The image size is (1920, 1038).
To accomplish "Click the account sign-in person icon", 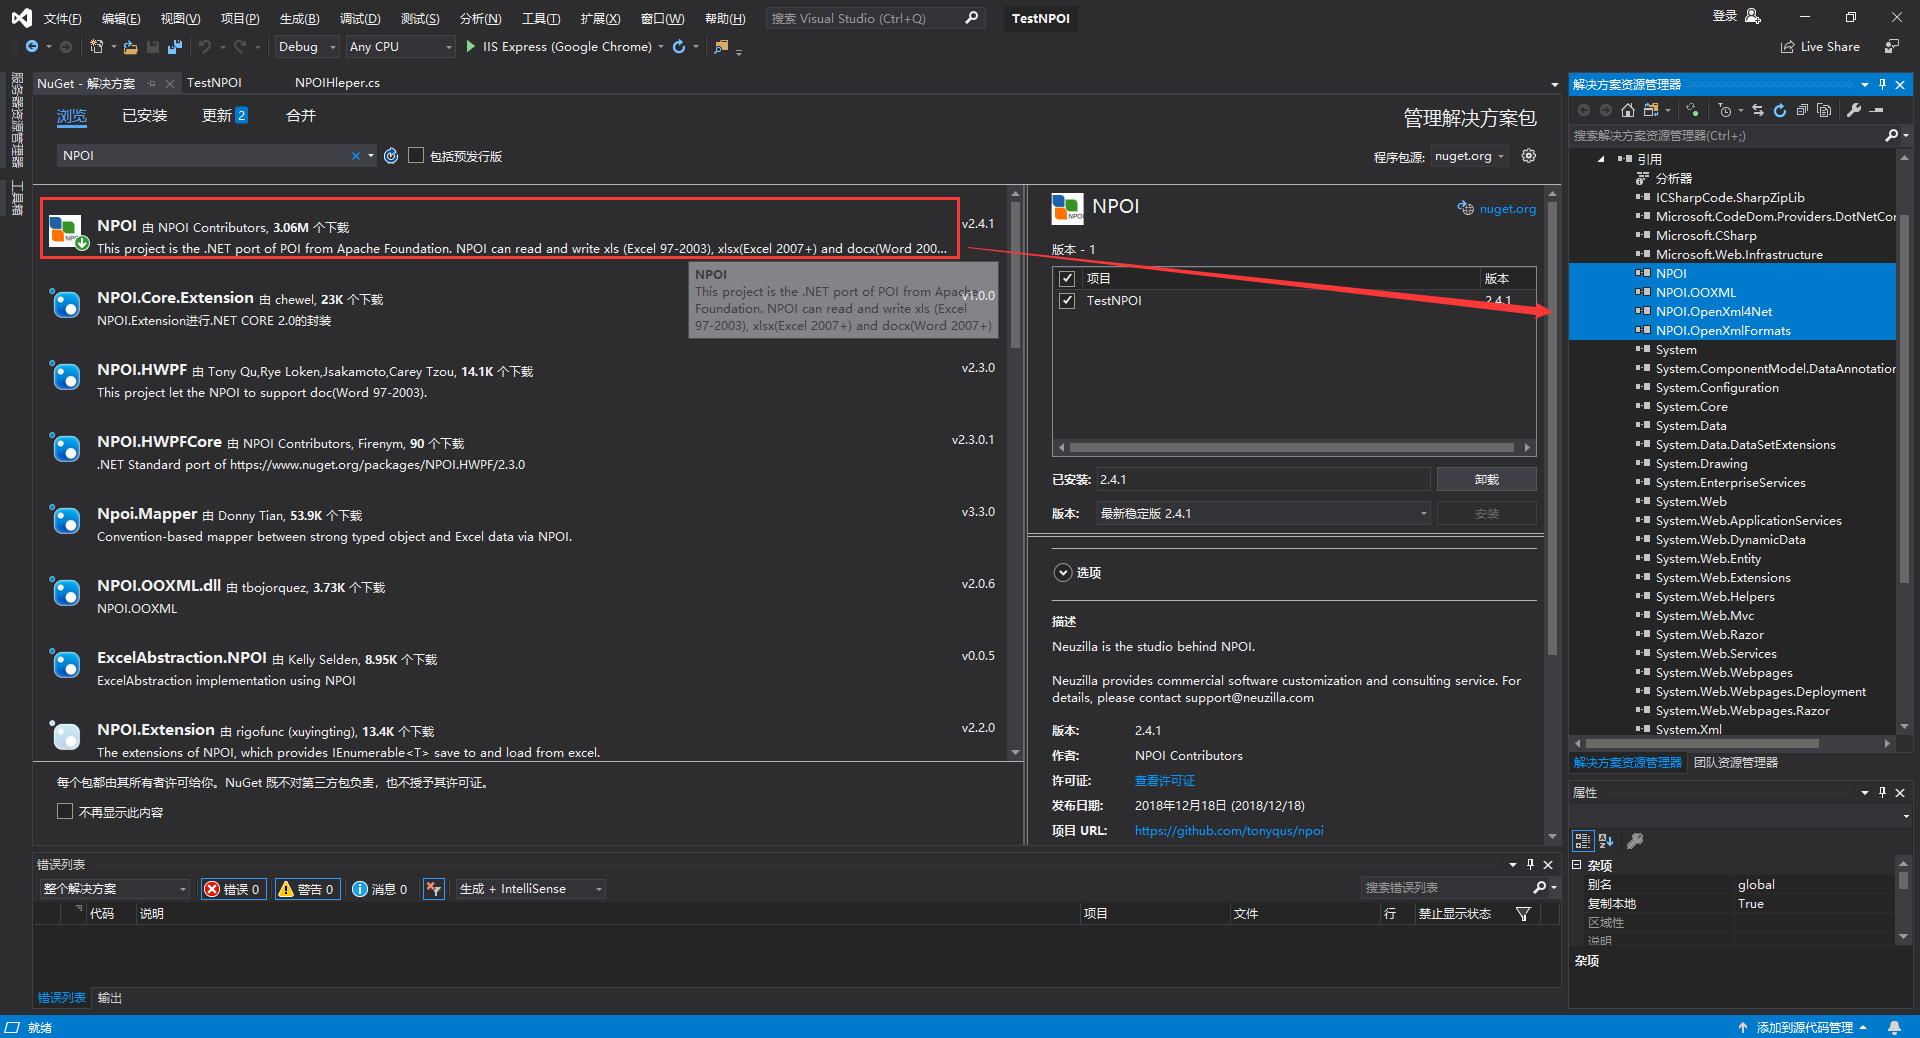I will click(1753, 16).
